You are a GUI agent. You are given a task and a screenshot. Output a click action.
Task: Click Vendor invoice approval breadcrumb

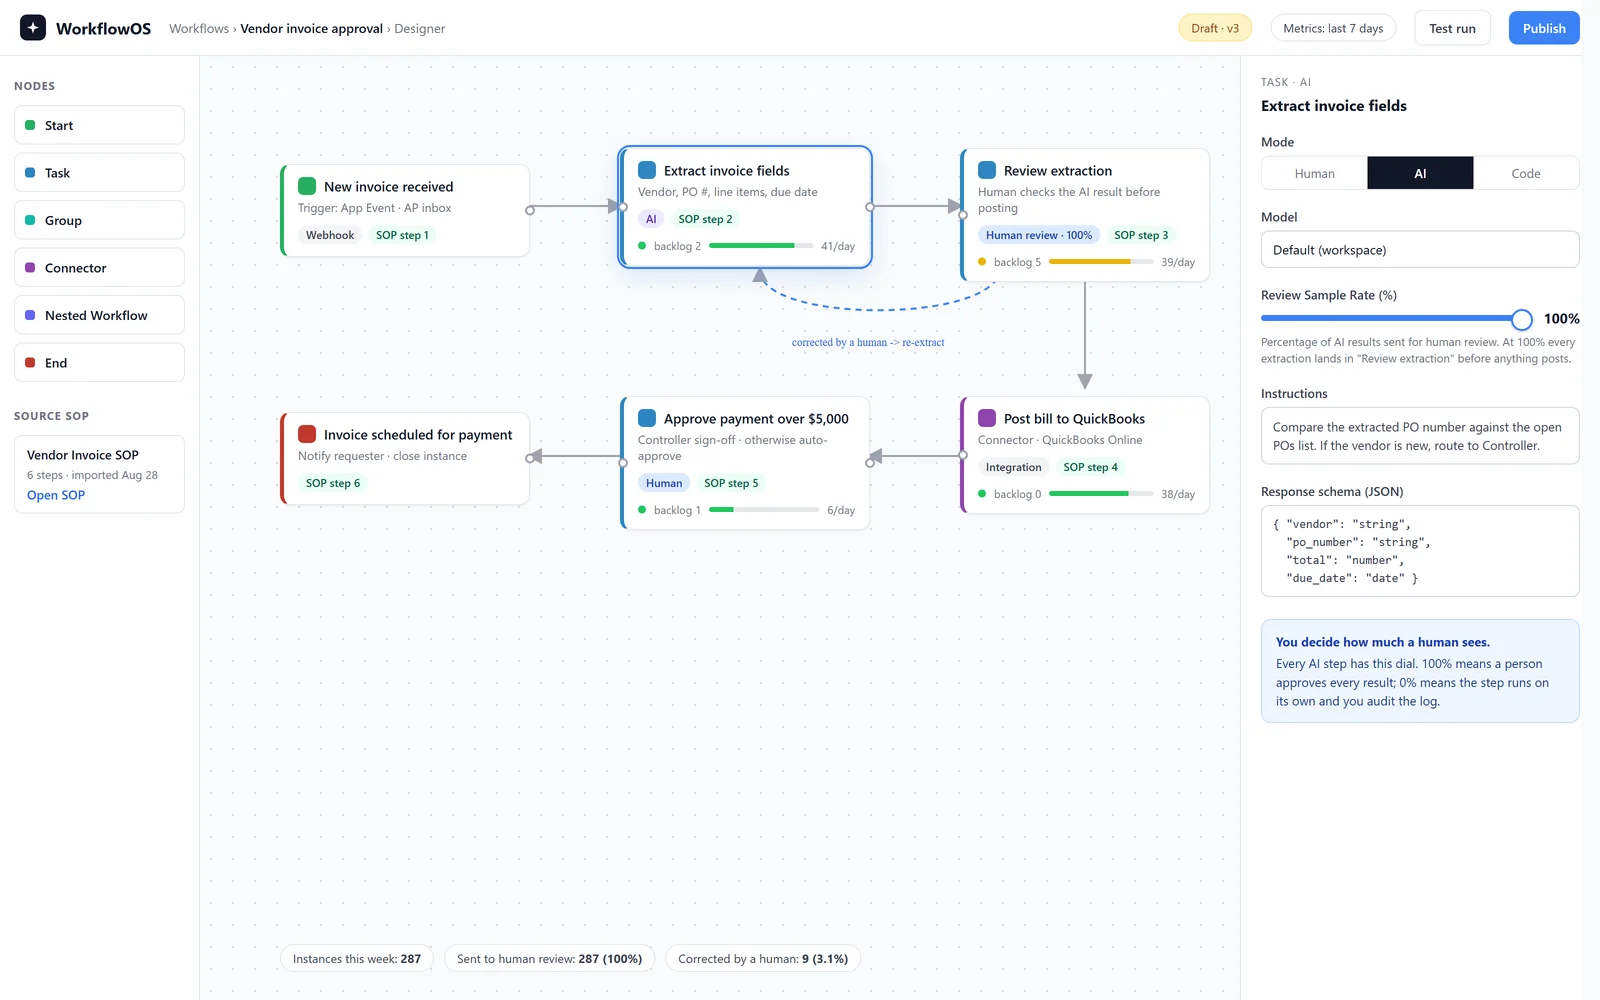tap(311, 29)
